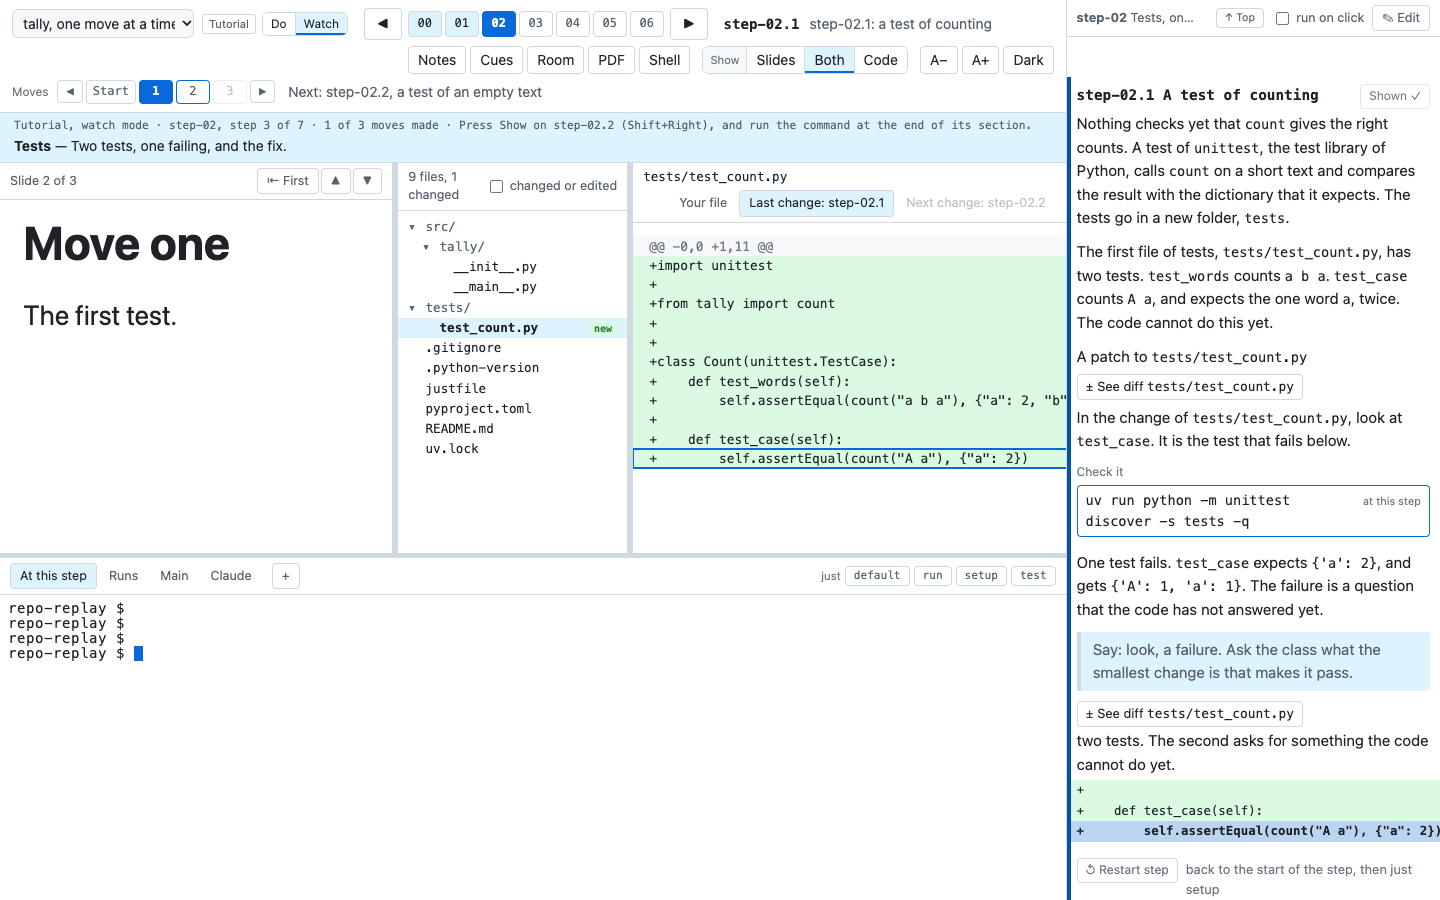The image size is (1440, 900).
Task: Open the Claude terminal tab
Action: click(231, 576)
